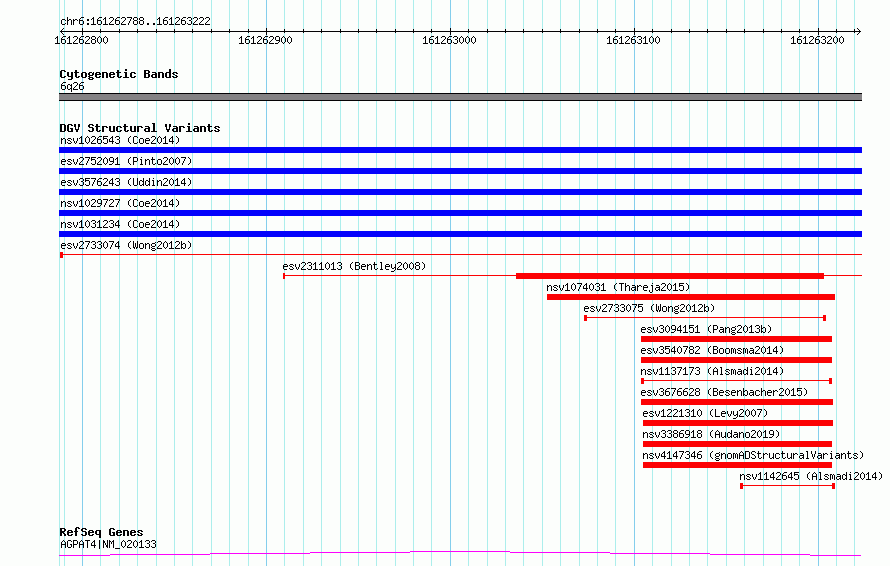Click the RefSeq Genes track title
The image size is (890, 566).
pyautogui.click(x=101, y=533)
